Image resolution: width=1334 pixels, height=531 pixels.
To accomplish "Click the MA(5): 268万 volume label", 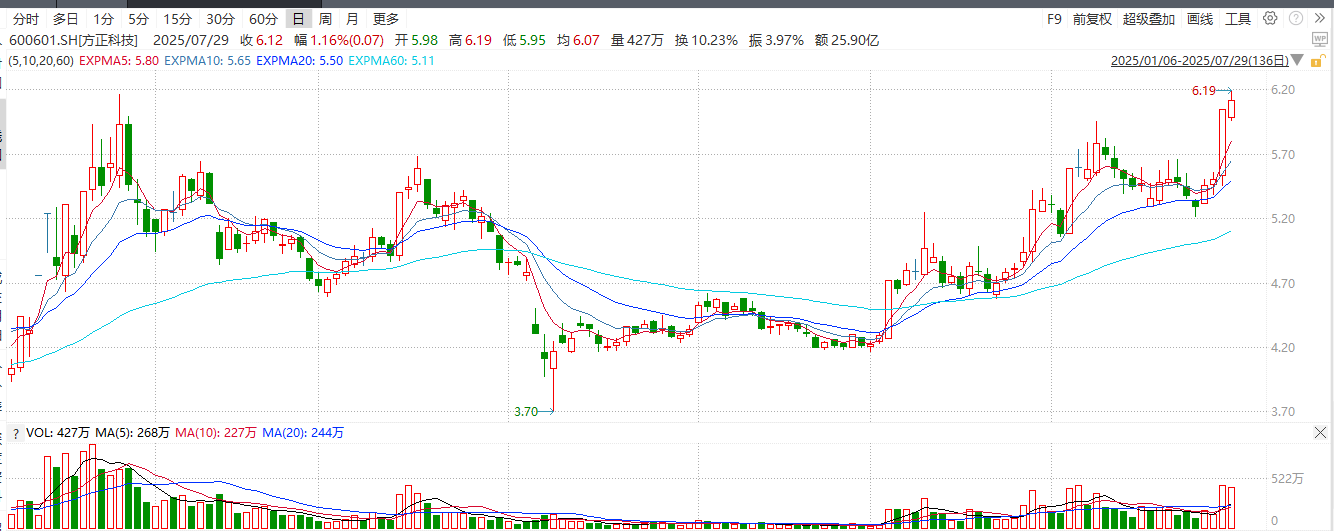I will pyautogui.click(x=133, y=433).
